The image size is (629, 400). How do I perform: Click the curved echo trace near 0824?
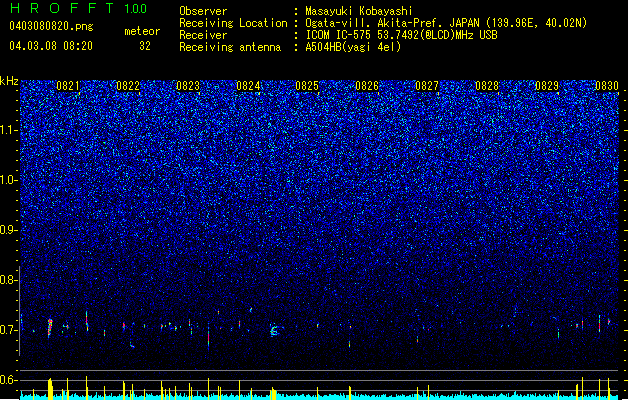(274, 331)
